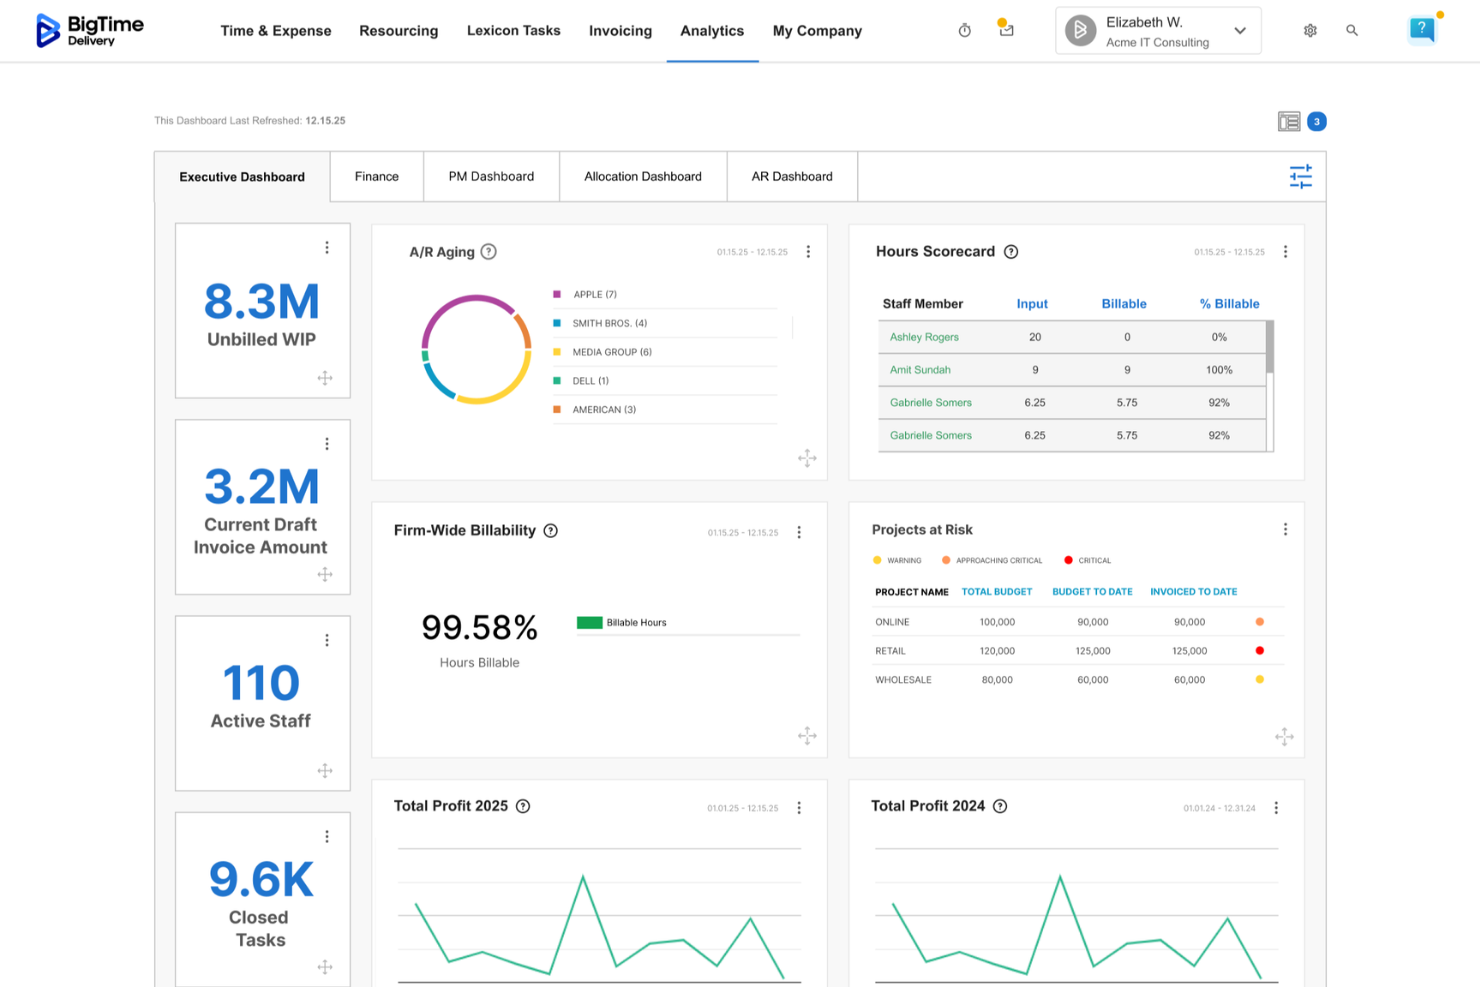Click the move handle on the A/R Aging widget
Viewport: 1480px width, 987px height.
[x=808, y=458]
